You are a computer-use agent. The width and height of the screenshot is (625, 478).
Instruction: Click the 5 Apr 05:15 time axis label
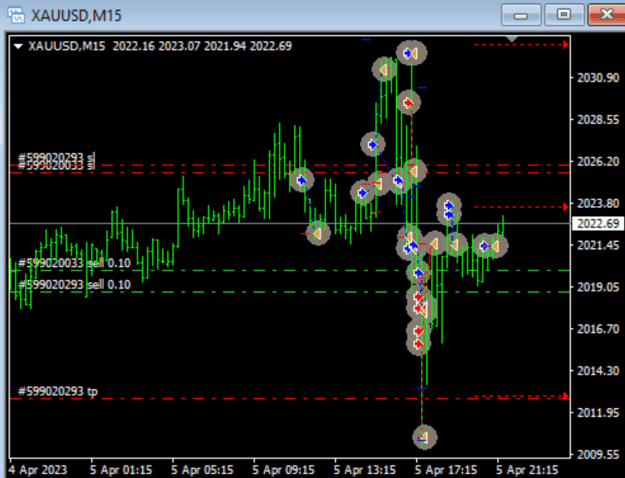(x=203, y=470)
